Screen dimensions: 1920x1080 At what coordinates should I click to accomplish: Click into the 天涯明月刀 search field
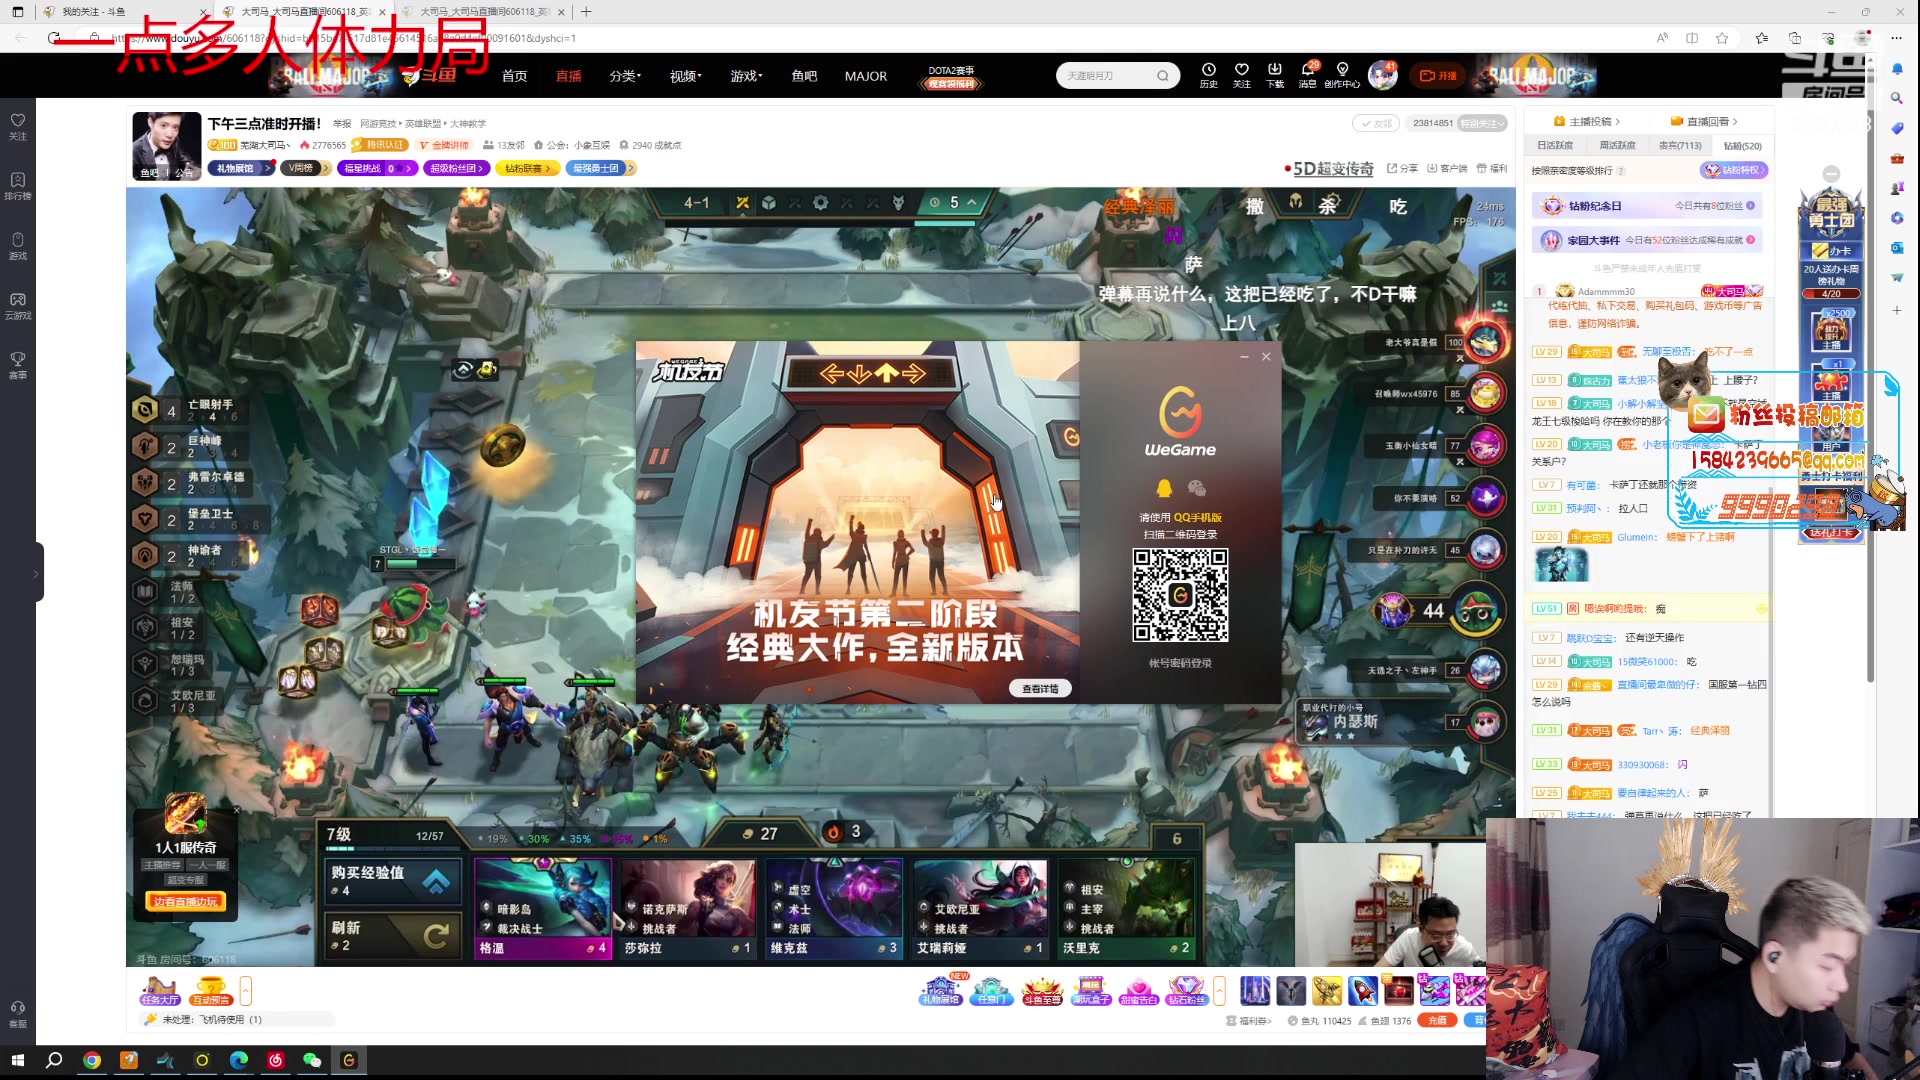point(1108,75)
